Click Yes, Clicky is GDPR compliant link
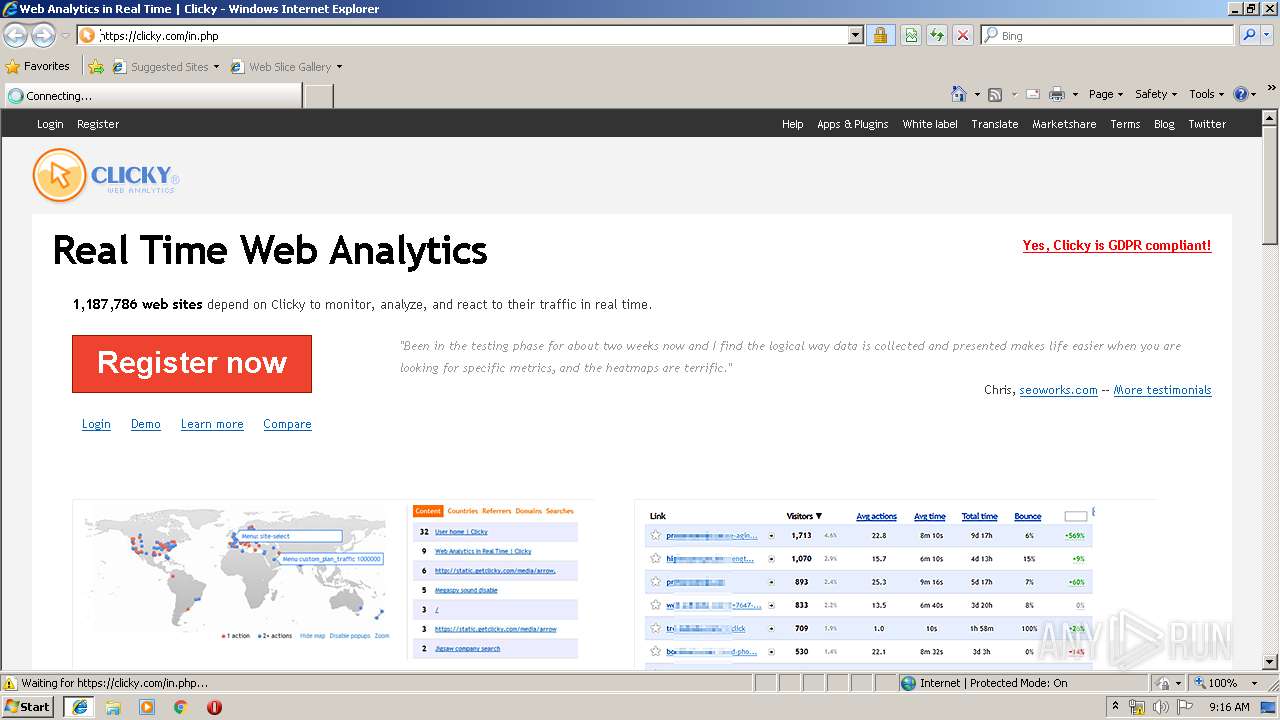The image size is (1280, 720). (x=1117, y=245)
